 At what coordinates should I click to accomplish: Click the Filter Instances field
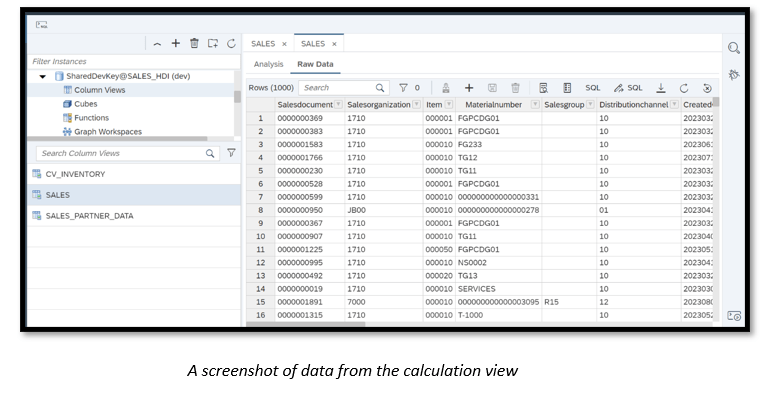click(x=133, y=61)
